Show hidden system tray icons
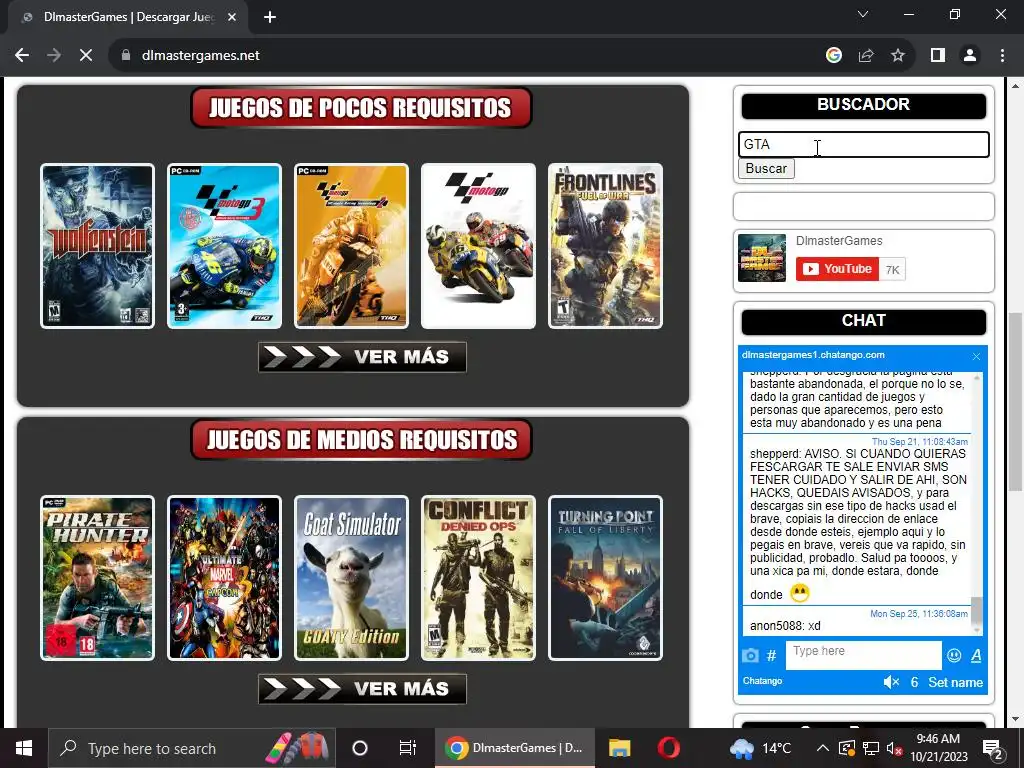Image resolution: width=1024 pixels, height=768 pixels. pyautogui.click(x=823, y=748)
